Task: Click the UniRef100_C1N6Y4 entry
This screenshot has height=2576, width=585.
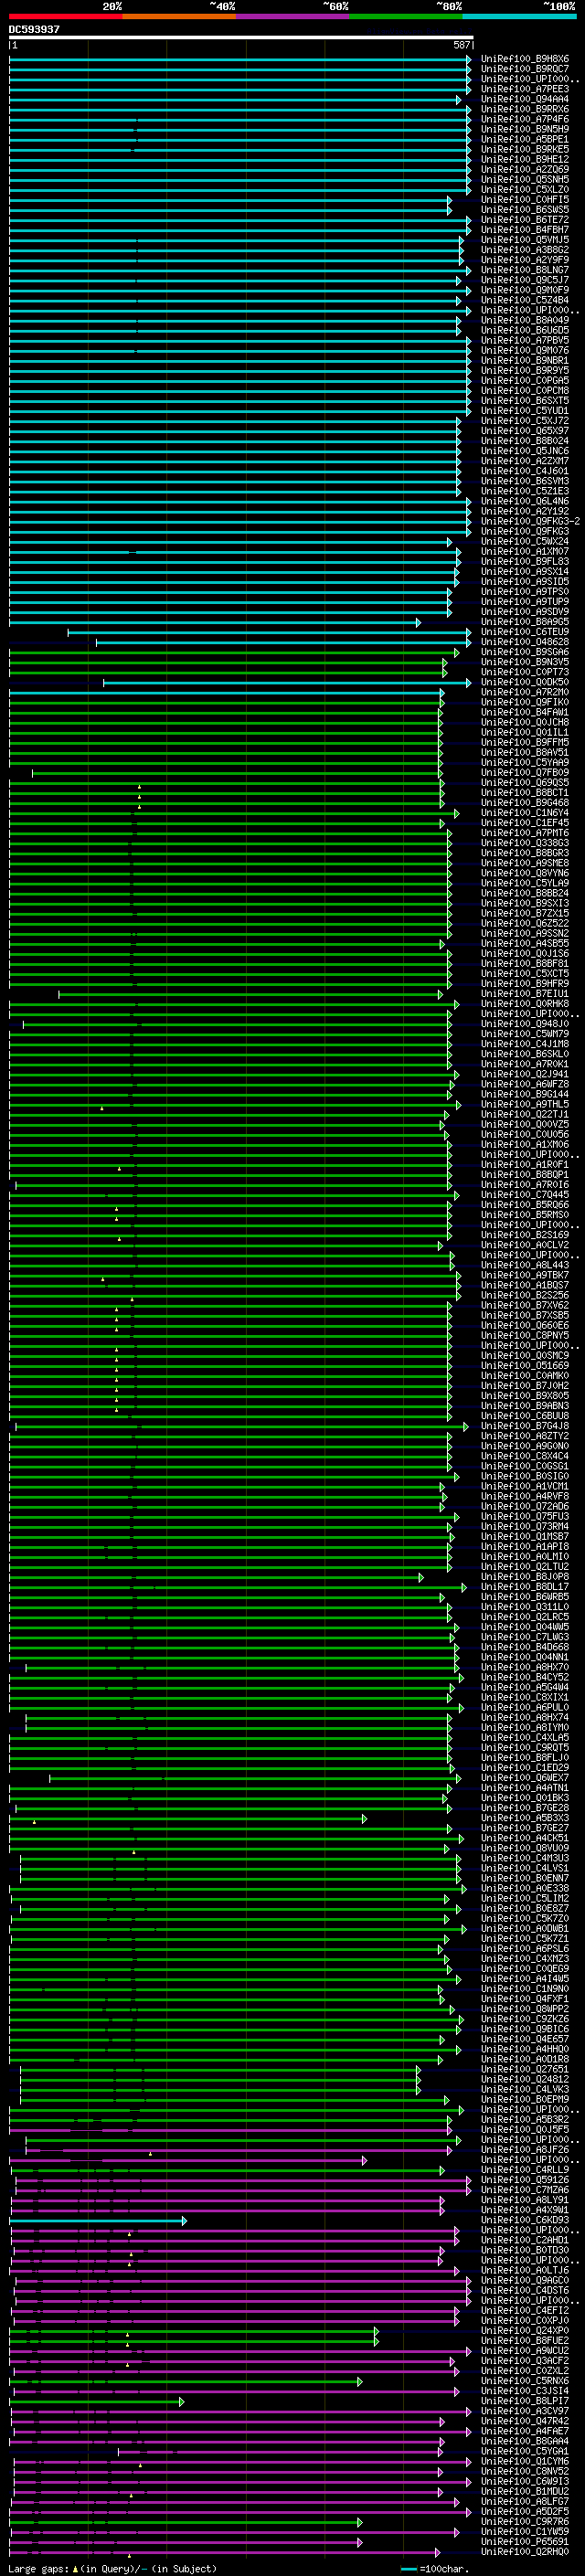Action: [x=525, y=813]
